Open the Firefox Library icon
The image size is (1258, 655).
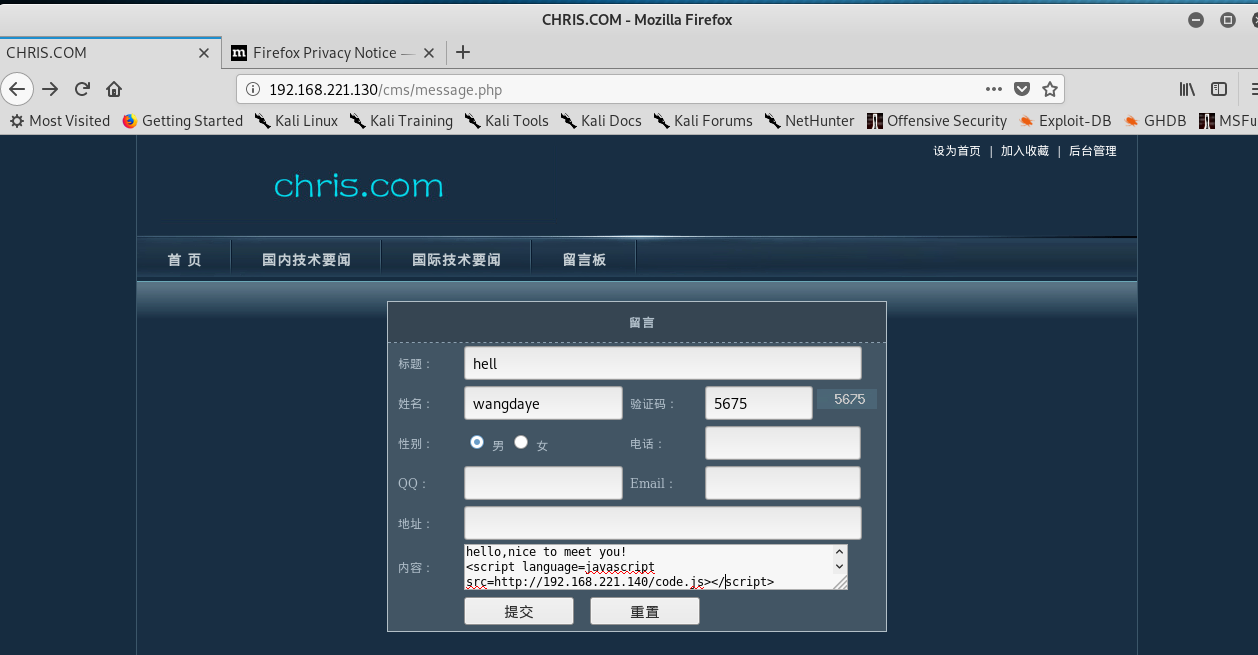pyautogui.click(x=1186, y=89)
